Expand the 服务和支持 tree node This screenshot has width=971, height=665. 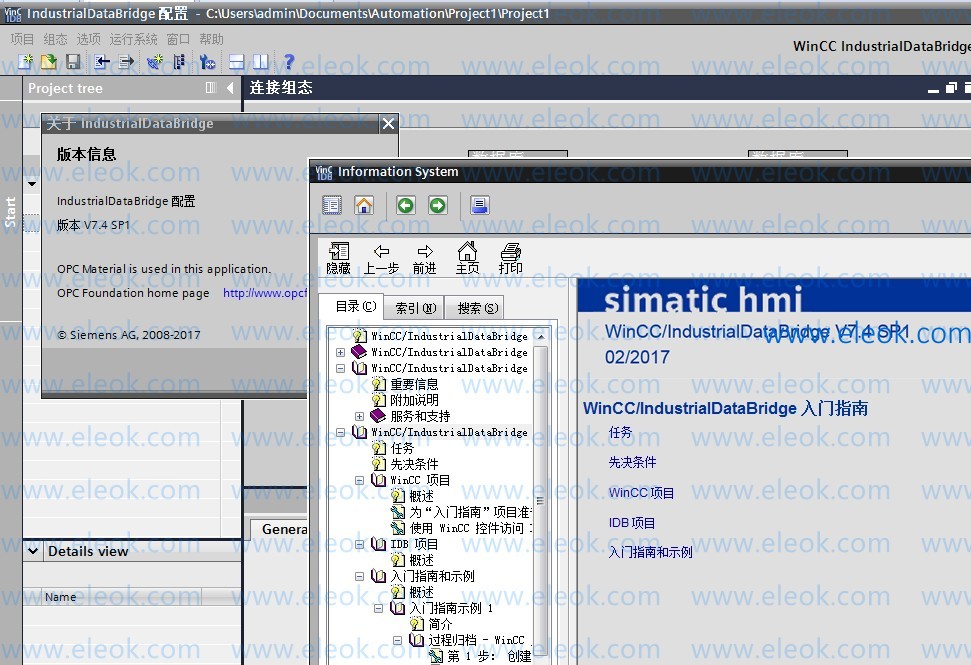pos(359,416)
